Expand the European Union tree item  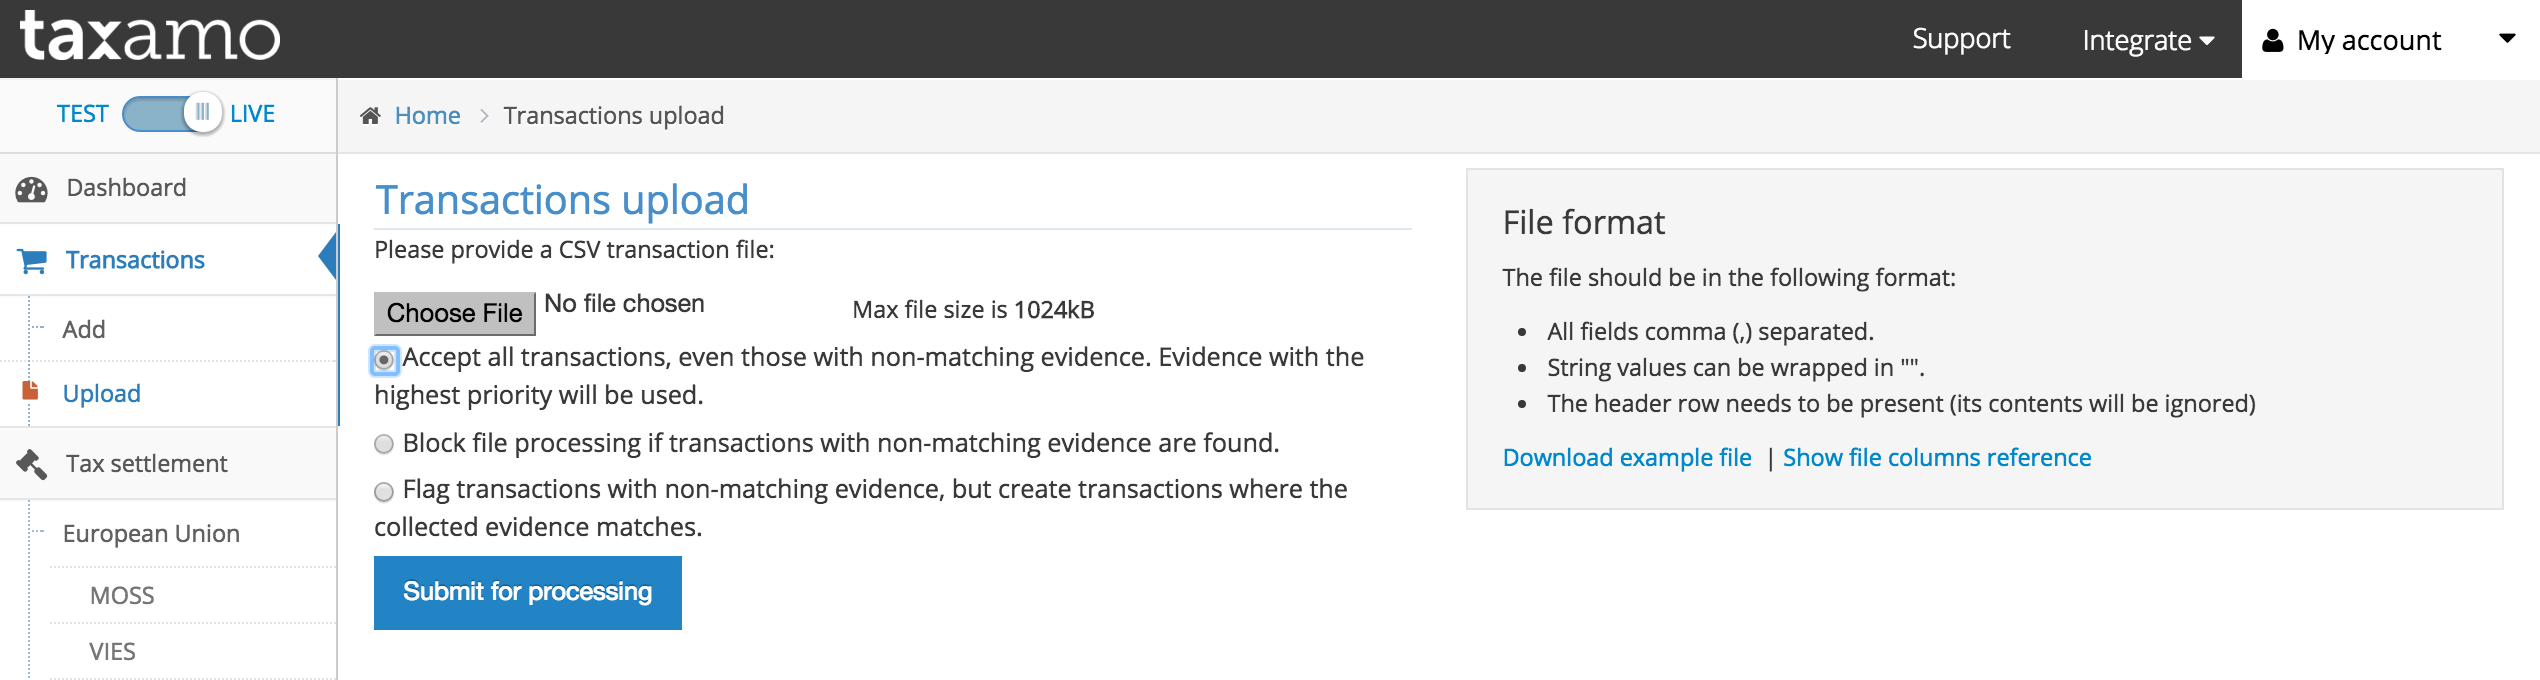coord(151,534)
